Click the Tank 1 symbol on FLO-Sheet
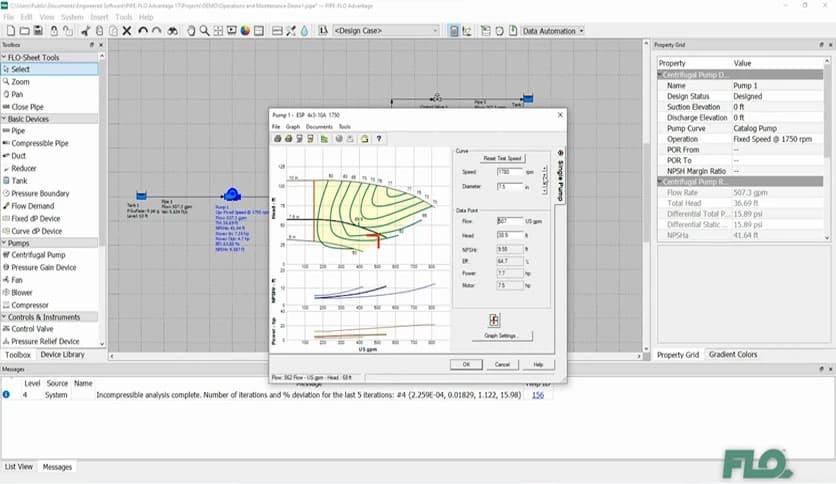The image size is (836, 484). tap(141, 196)
